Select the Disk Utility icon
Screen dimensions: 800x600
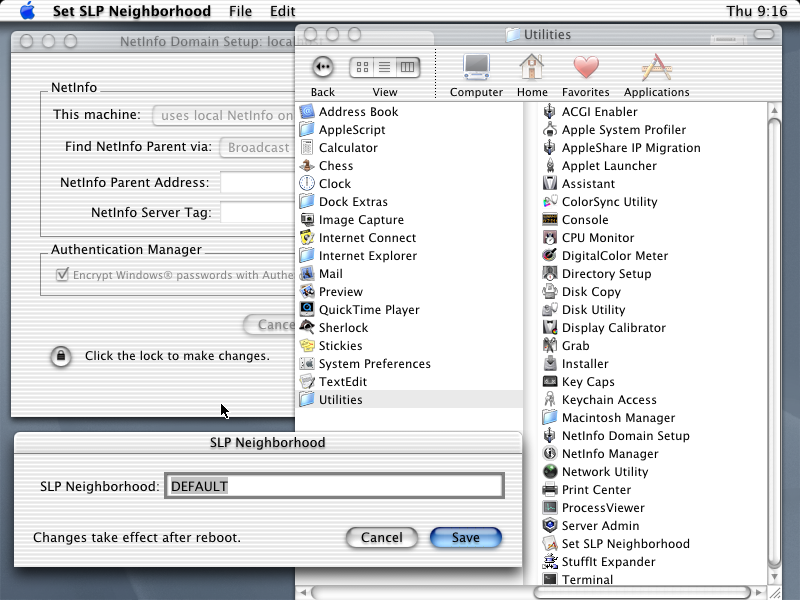pyautogui.click(x=549, y=309)
